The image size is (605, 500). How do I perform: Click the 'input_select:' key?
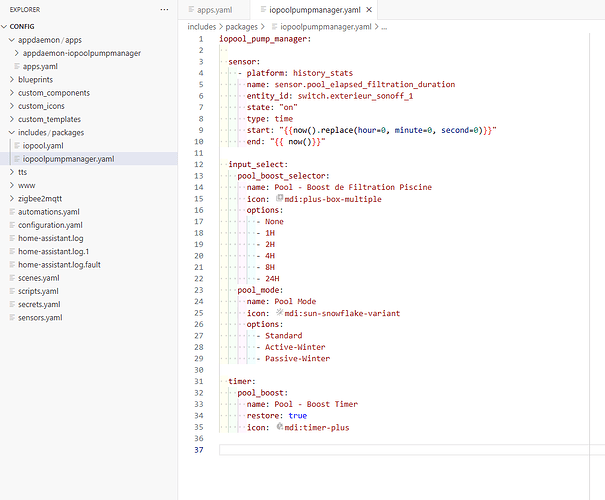(x=258, y=164)
